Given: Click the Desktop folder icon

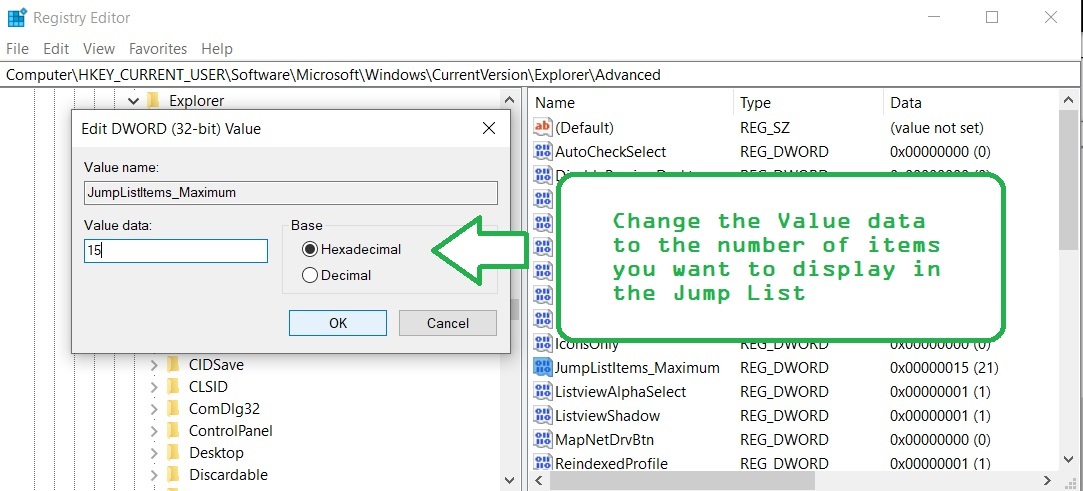Looking at the screenshot, I should coord(173,452).
